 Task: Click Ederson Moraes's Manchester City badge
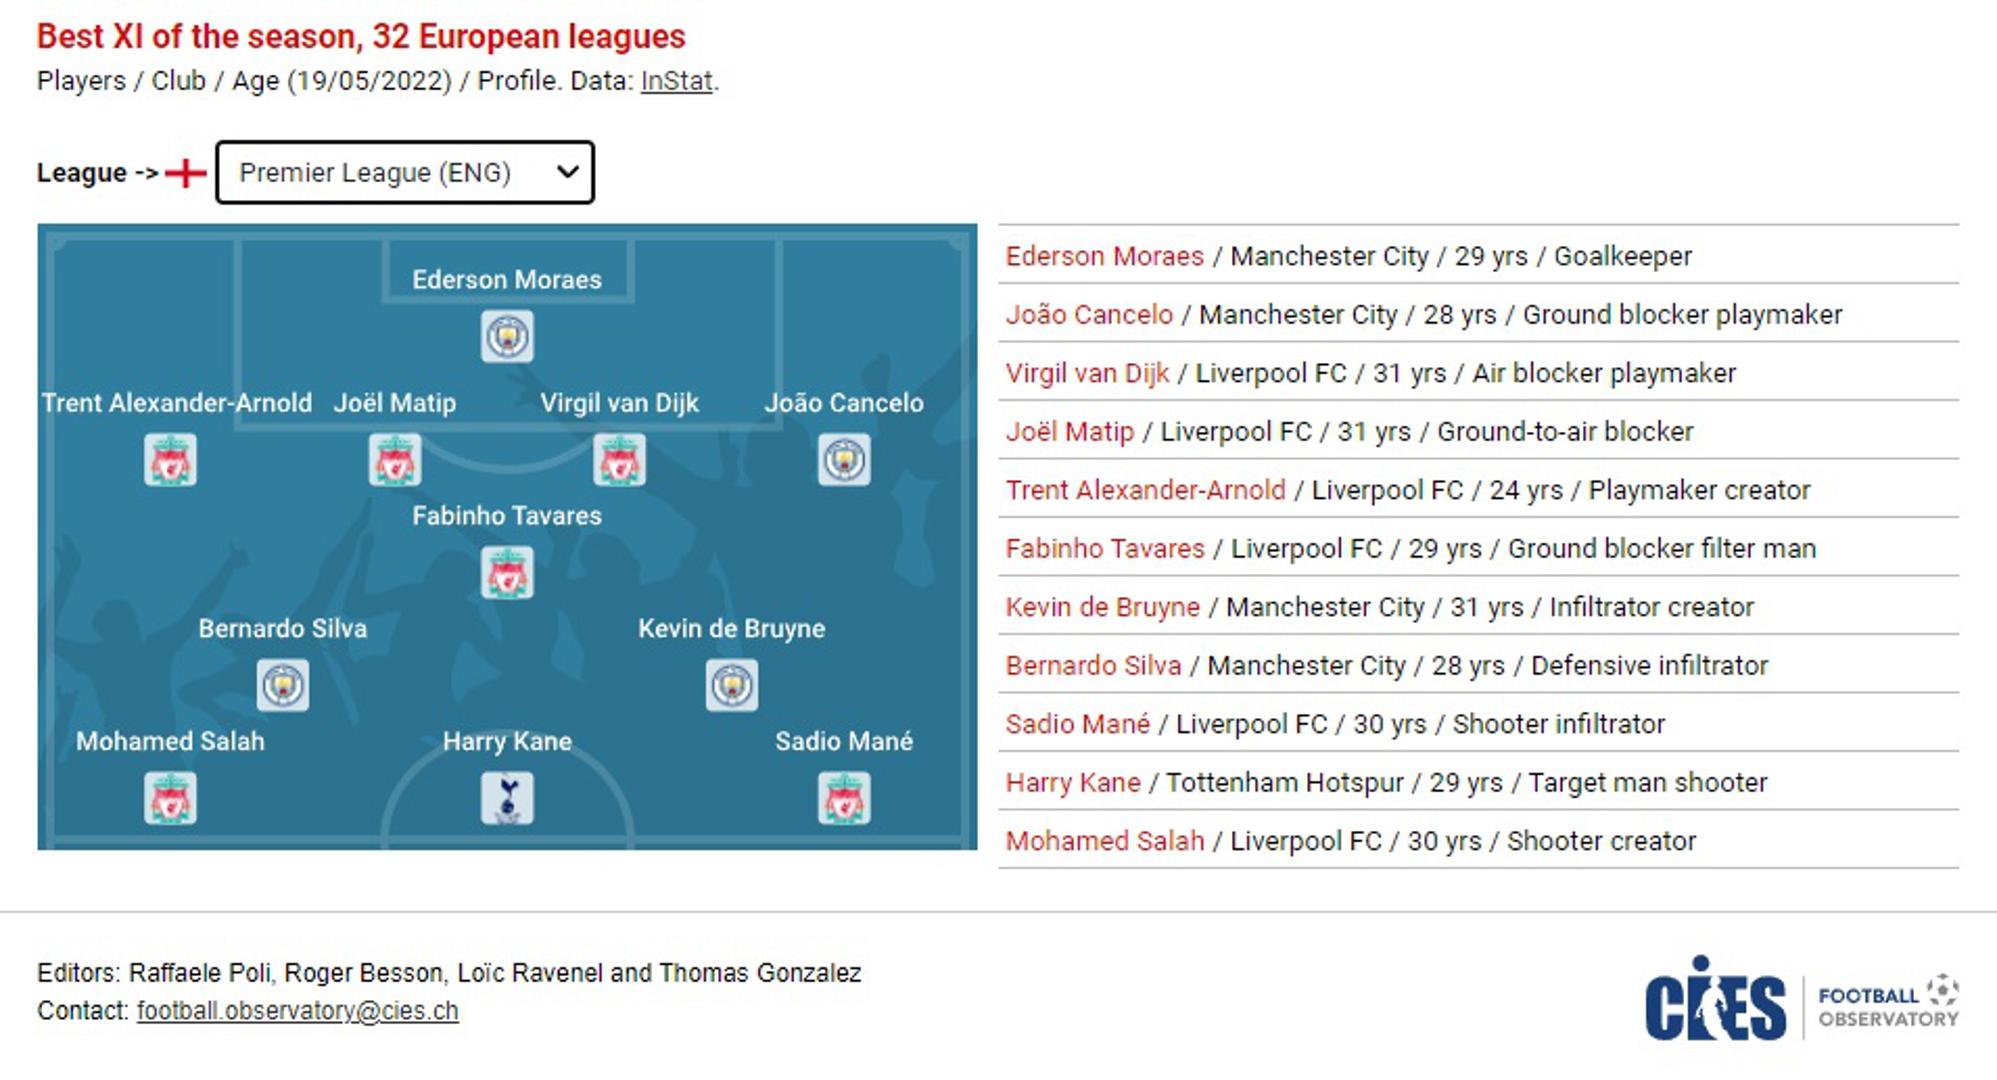pyautogui.click(x=507, y=336)
